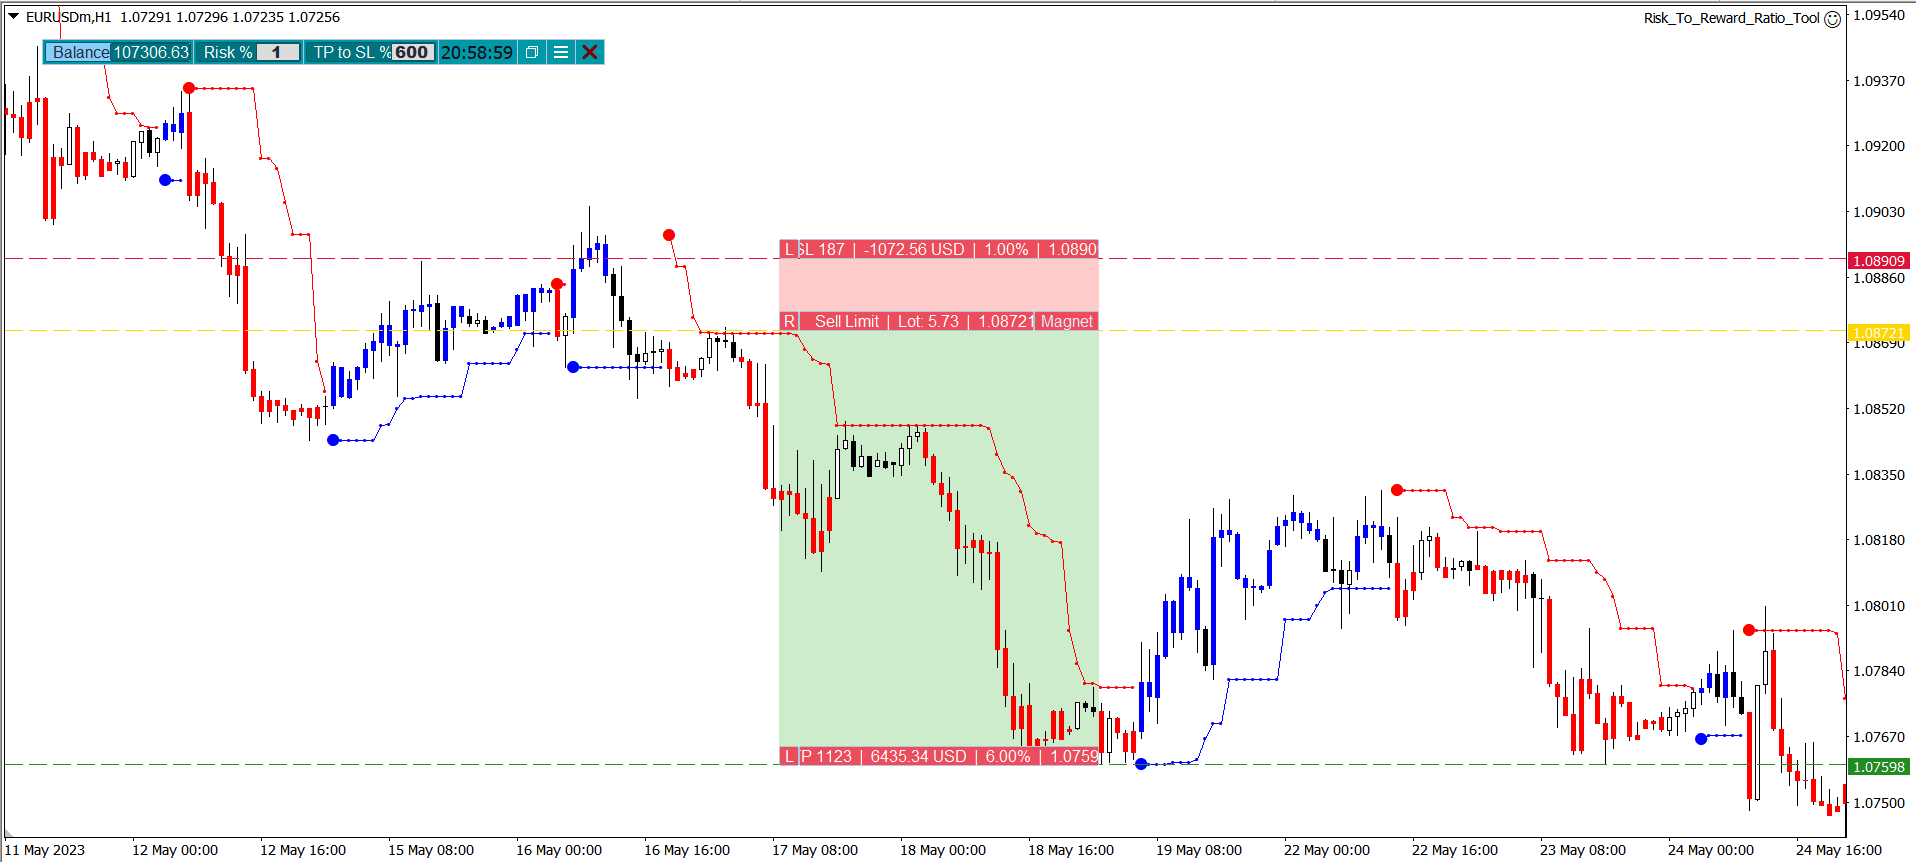
Task: Click the 11 May 2023 date label
Action: (x=45, y=850)
